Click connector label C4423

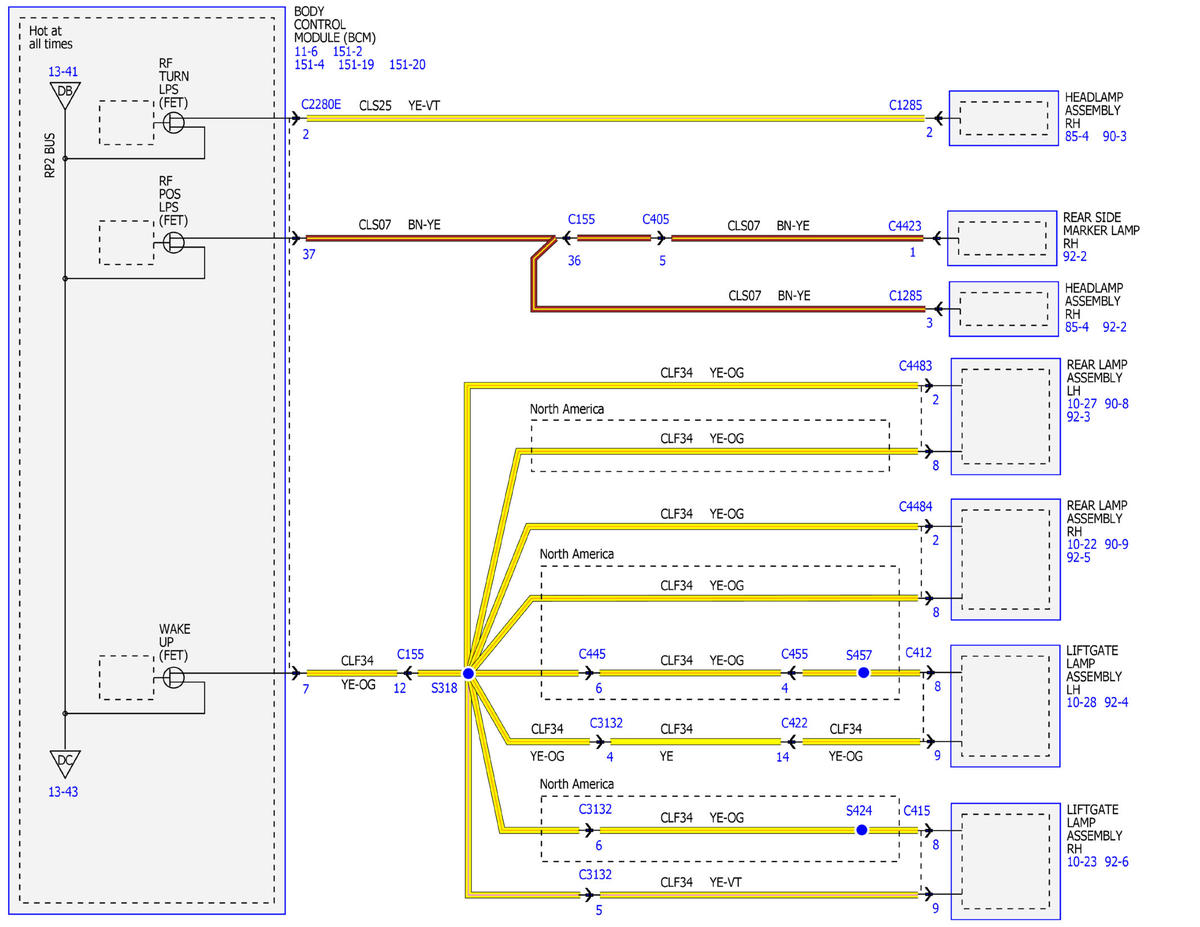(905, 226)
